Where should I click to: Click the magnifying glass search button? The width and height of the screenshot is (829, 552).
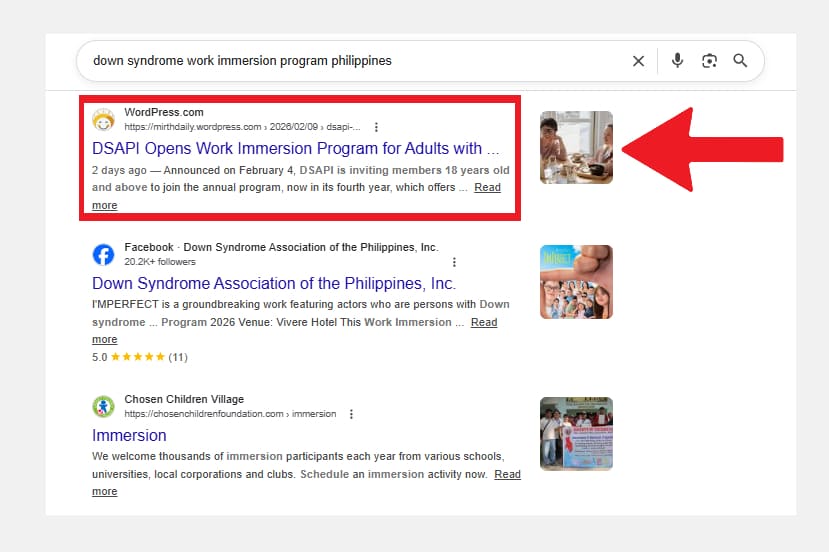[x=740, y=61]
